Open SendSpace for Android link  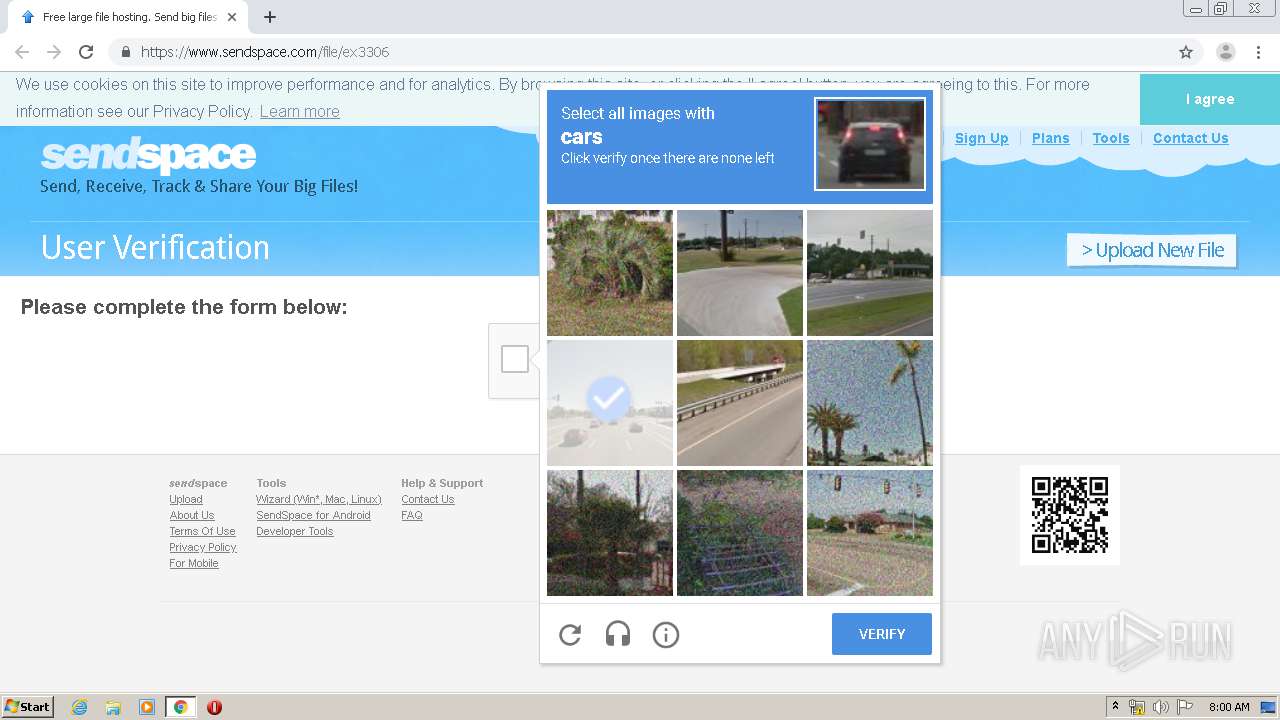pos(313,515)
